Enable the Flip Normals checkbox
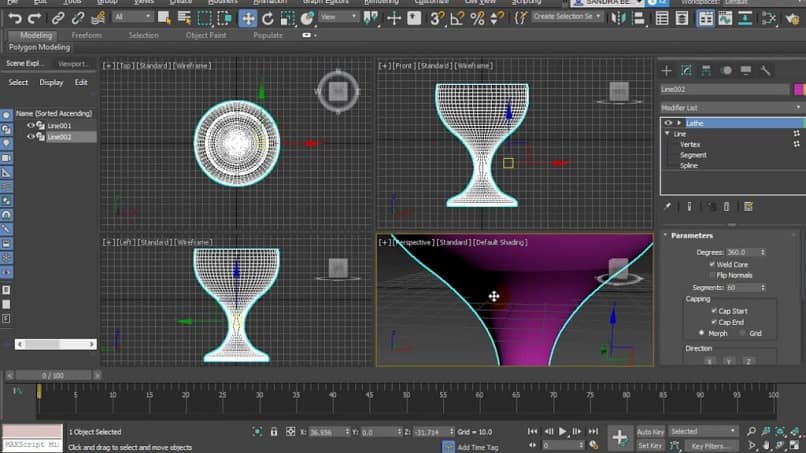The width and height of the screenshot is (806, 453). tap(711, 275)
